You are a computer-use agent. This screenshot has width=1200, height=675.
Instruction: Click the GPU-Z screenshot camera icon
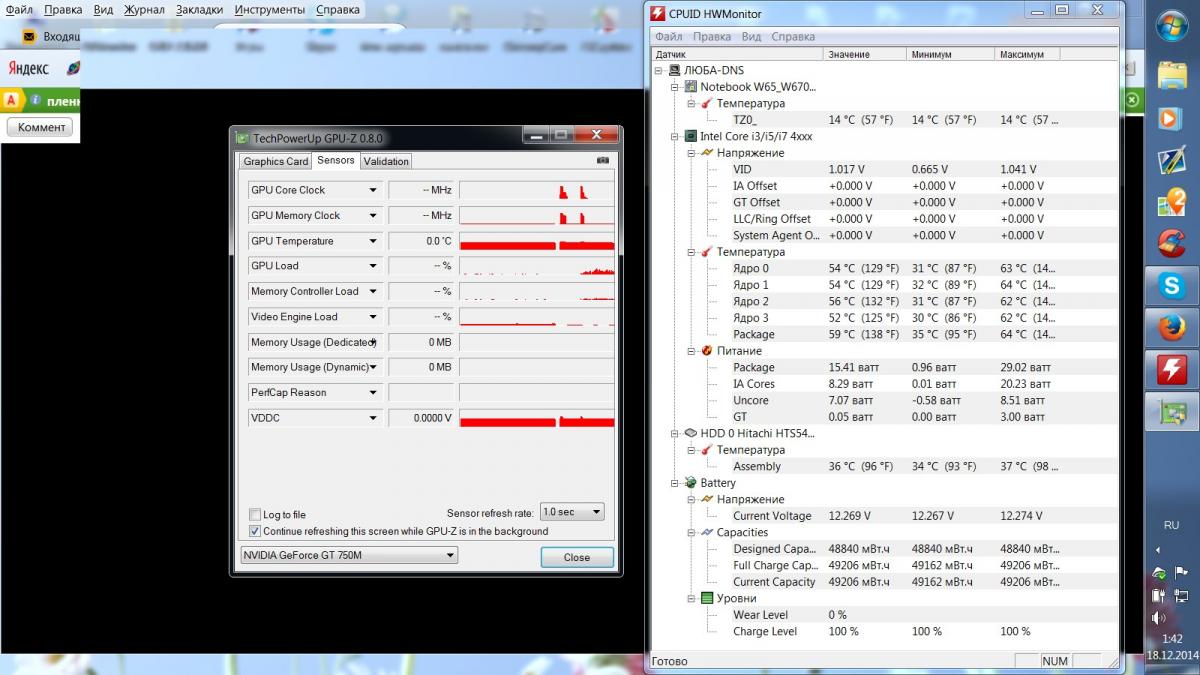click(603, 160)
